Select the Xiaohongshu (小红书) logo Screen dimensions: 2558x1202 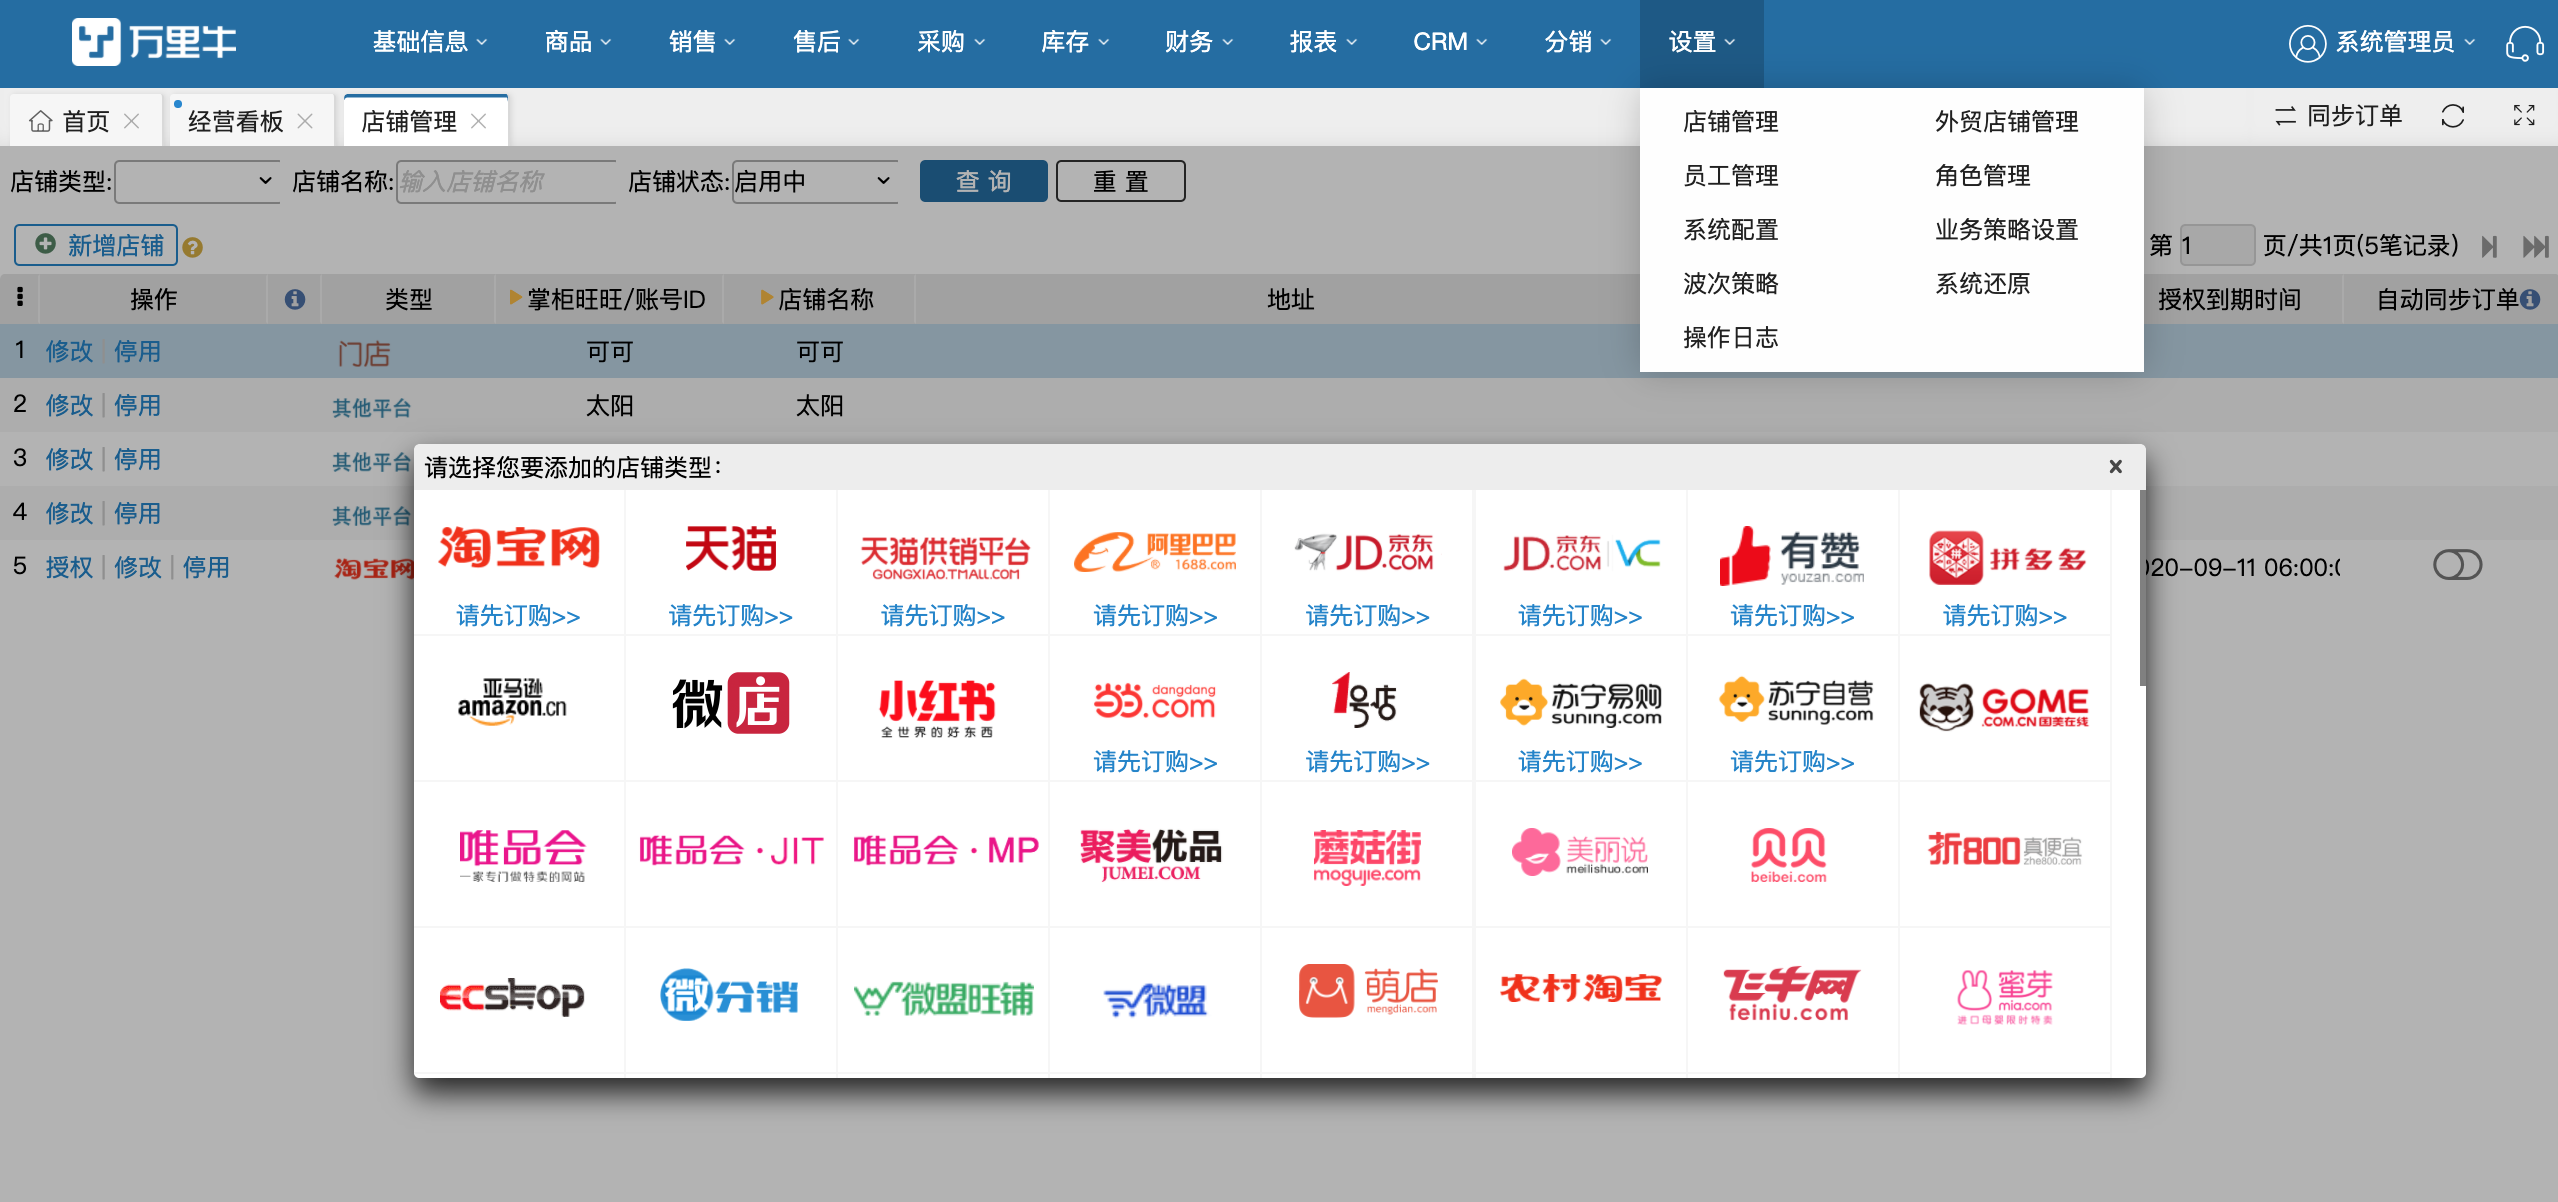point(937,708)
